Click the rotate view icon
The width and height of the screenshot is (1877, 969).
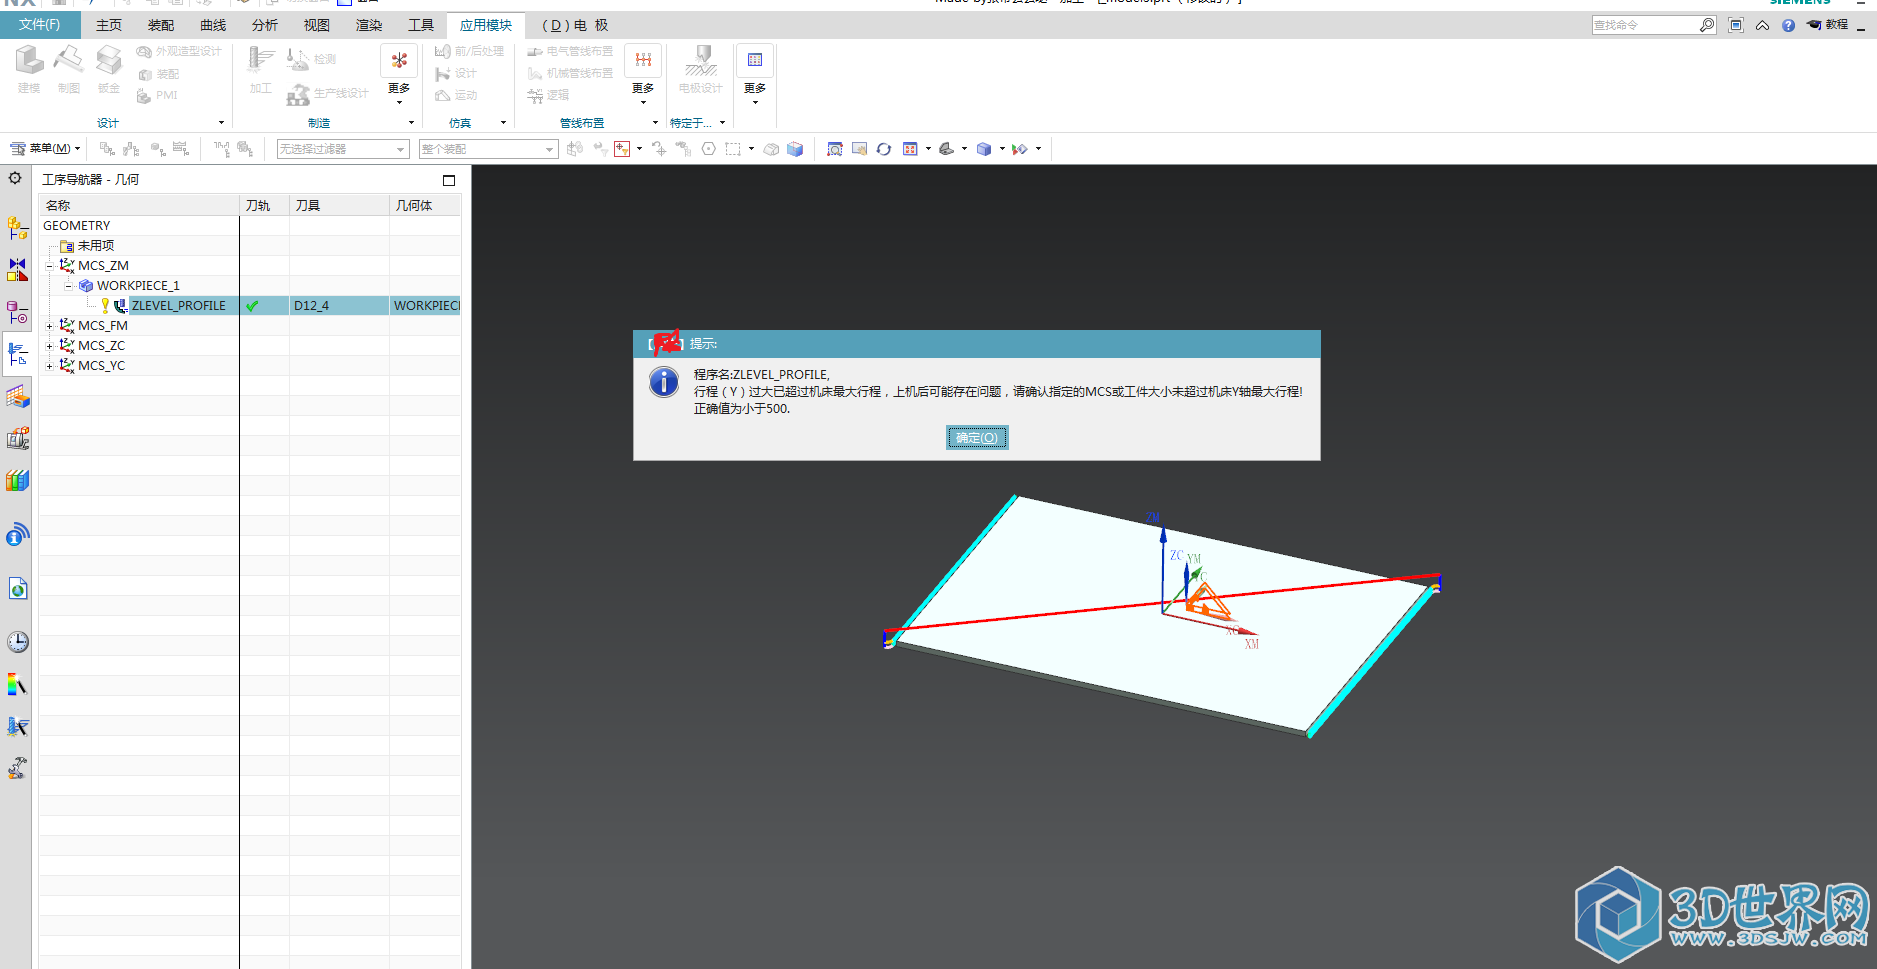884,149
